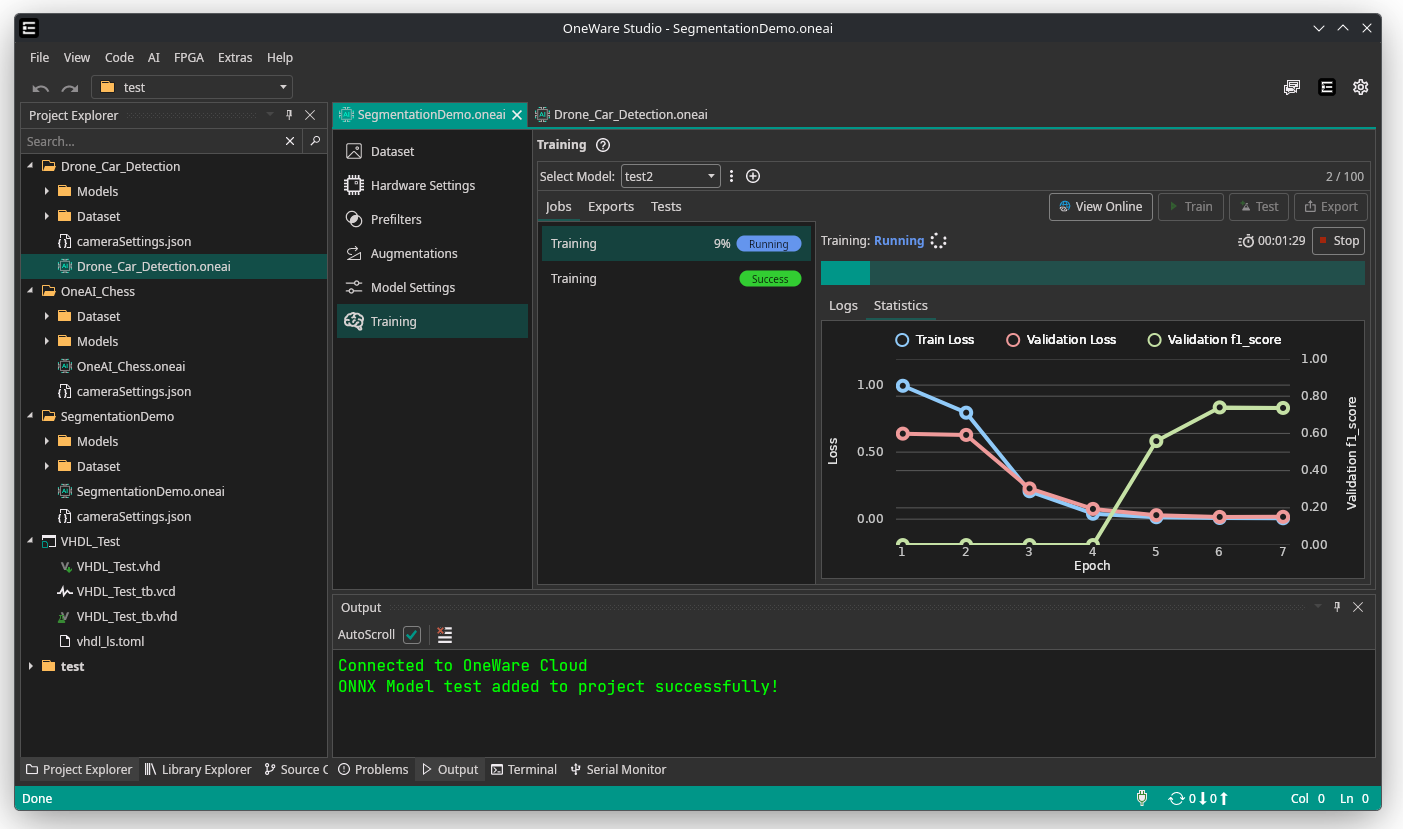
Task: Open the FPGA menu
Action: [x=188, y=57]
